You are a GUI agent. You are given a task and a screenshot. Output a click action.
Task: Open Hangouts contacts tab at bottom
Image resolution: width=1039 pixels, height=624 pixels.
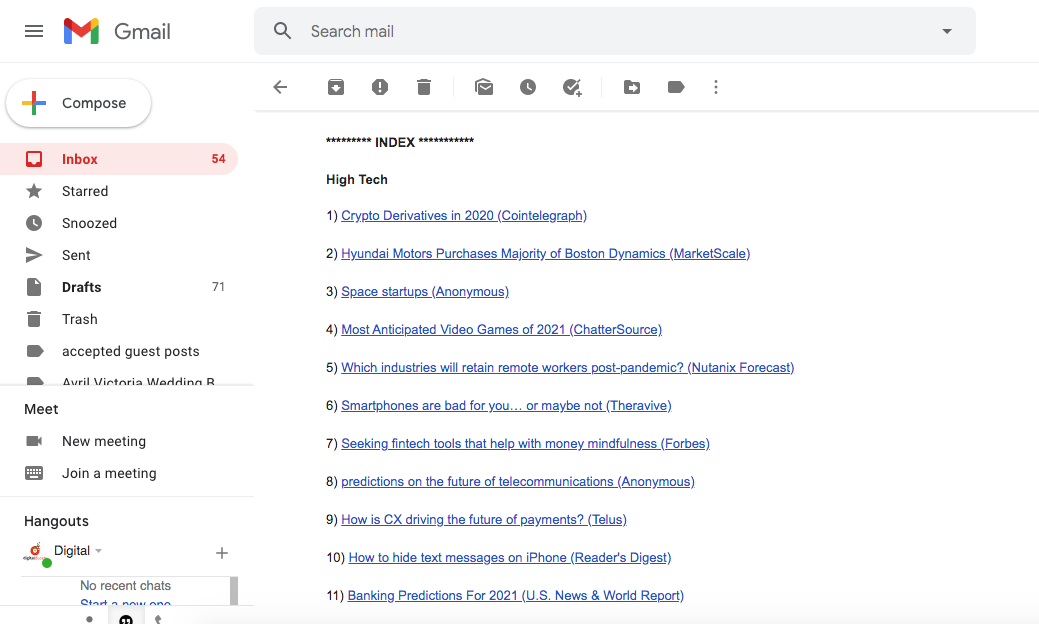[89, 619]
